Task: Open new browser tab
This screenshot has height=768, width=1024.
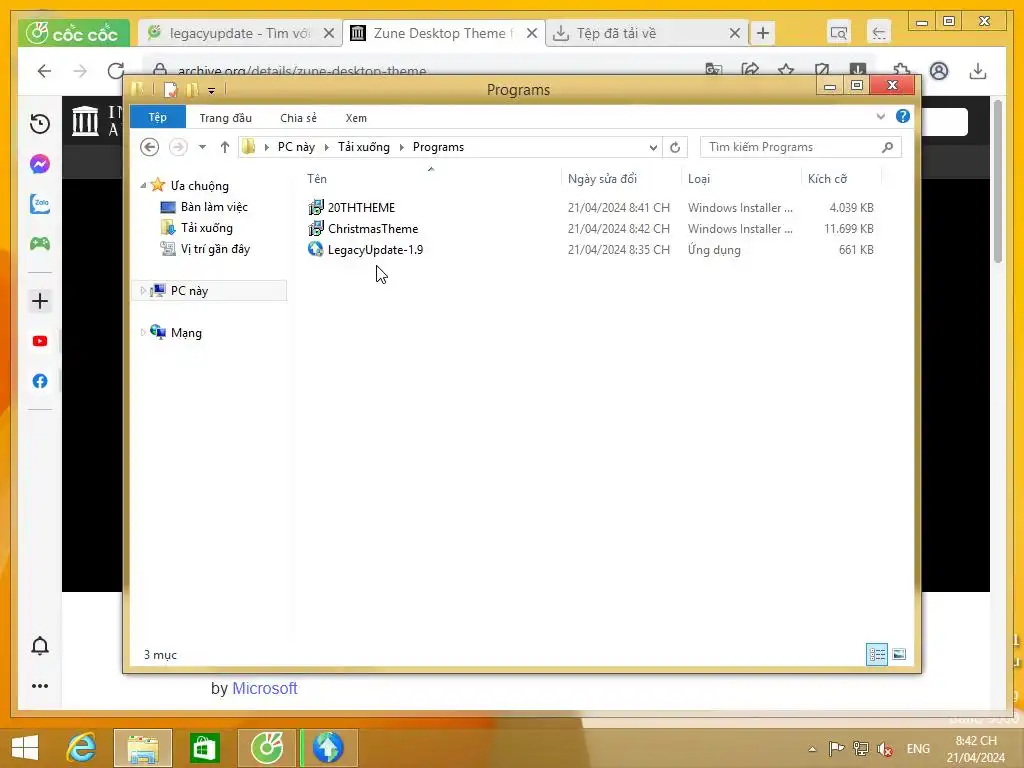Action: 763,33
